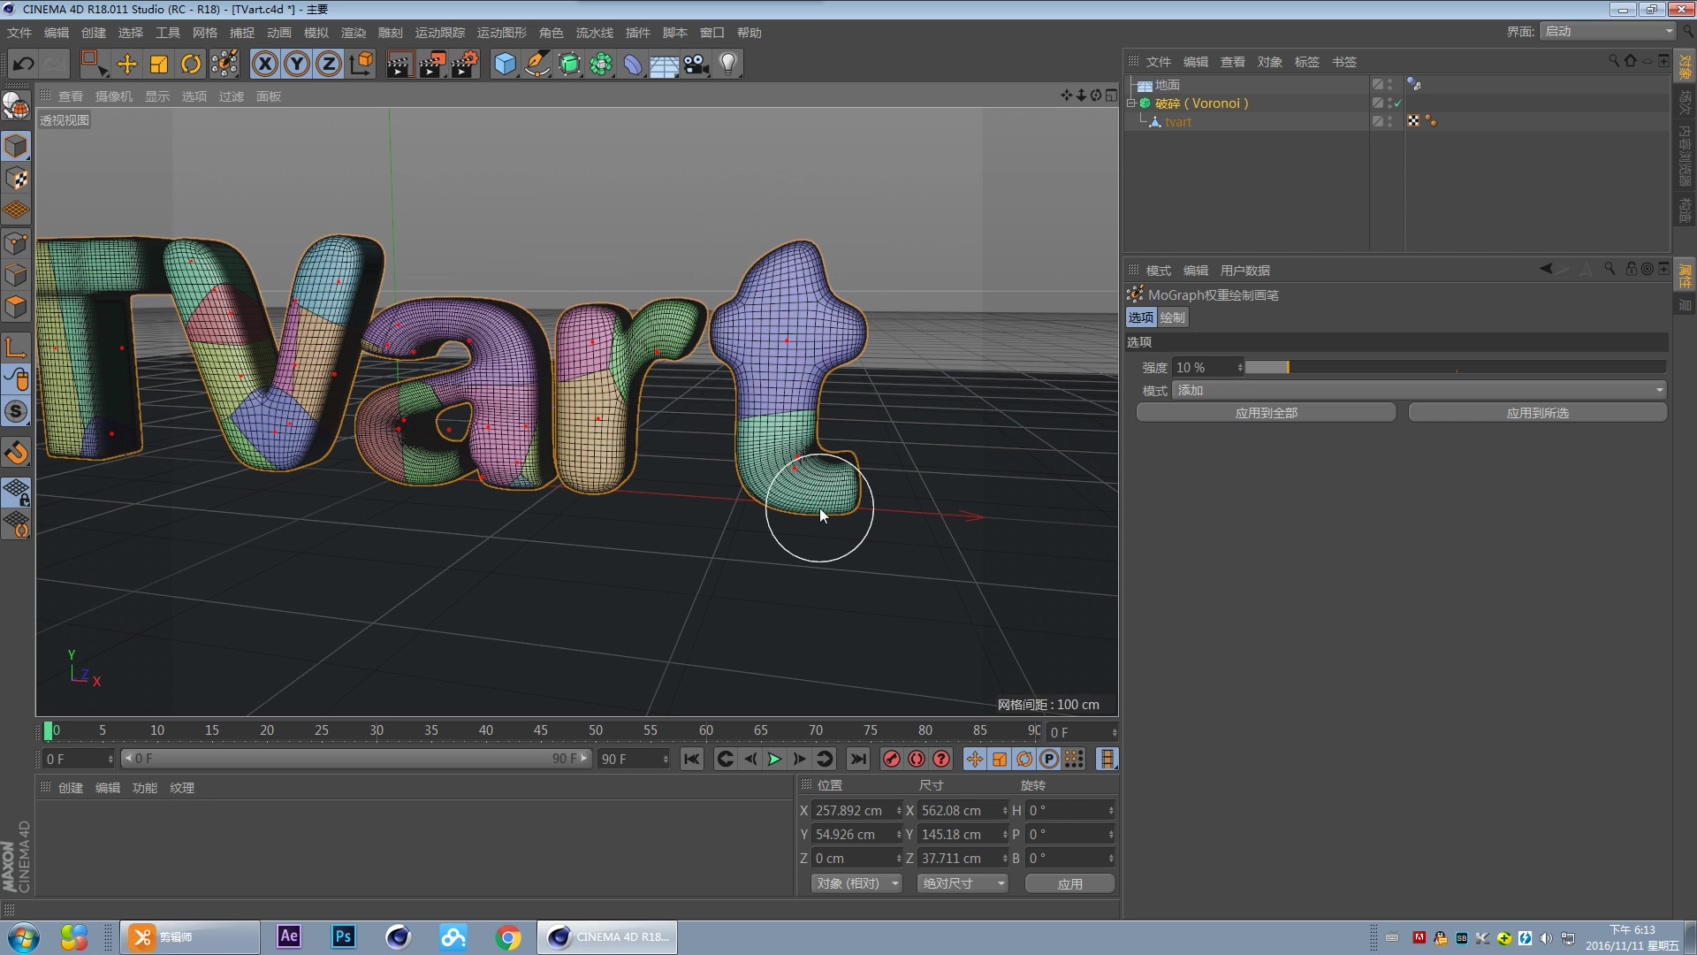Viewport: 1697px width, 955px height.
Task: Click the 应用到全部 button
Action: pyautogui.click(x=1266, y=412)
